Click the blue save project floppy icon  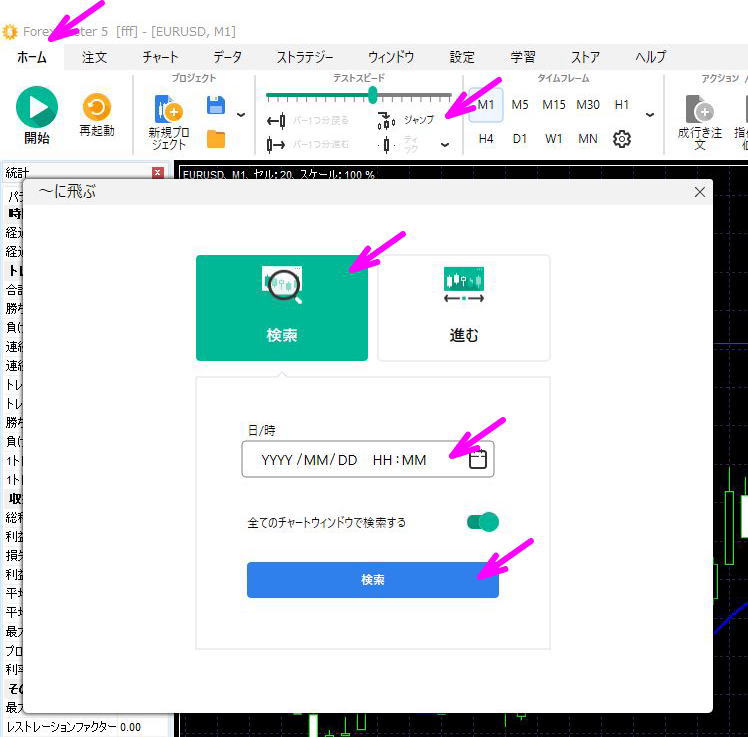216,105
